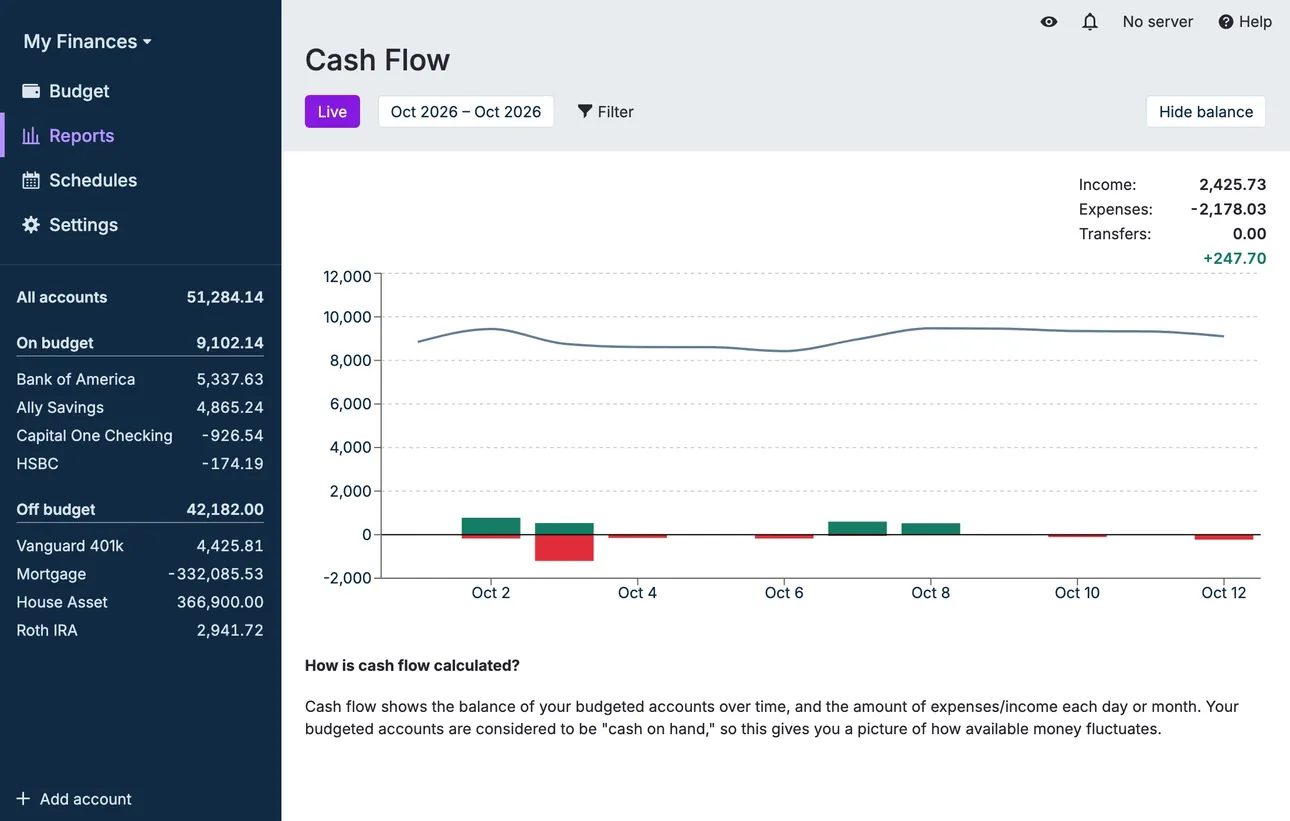Click the net change +247.70

point(1235,258)
